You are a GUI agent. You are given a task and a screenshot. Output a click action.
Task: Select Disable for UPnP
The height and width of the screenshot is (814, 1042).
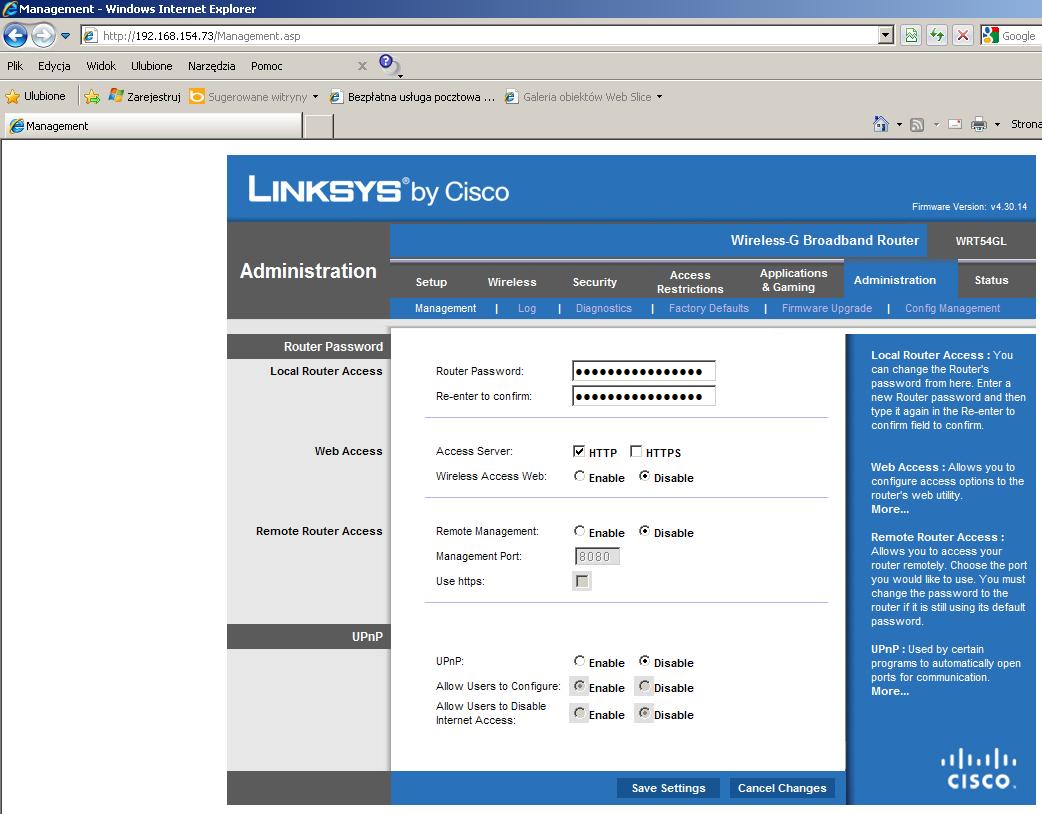pos(645,662)
